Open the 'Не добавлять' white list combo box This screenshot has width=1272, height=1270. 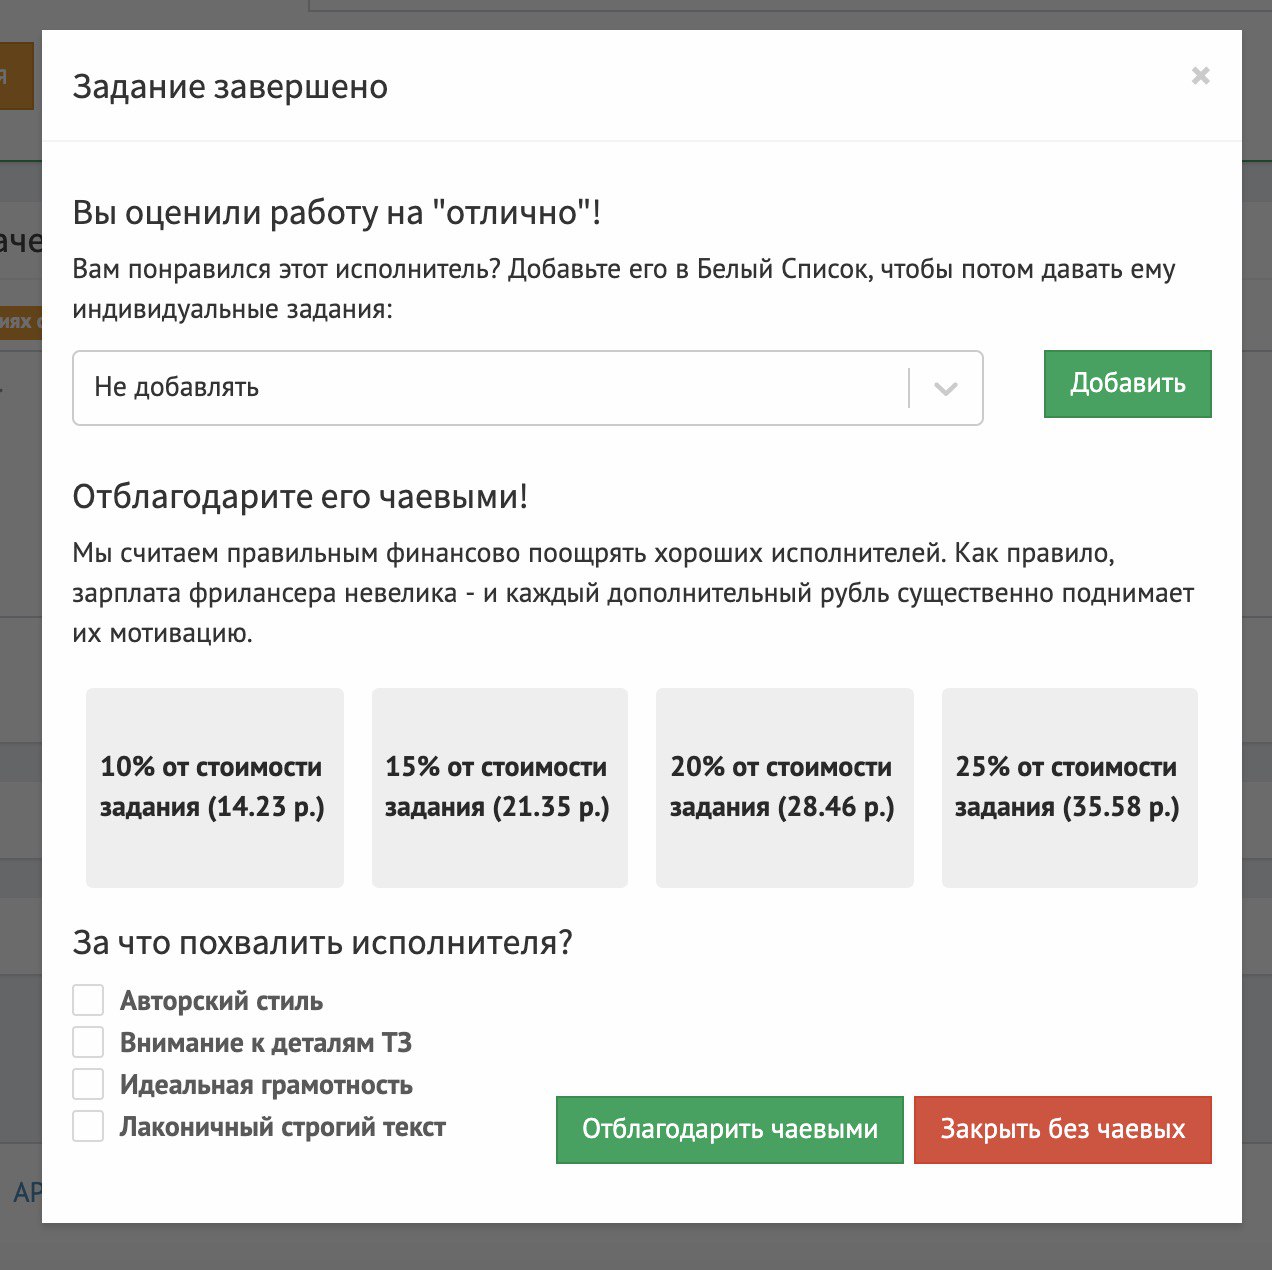point(490,388)
